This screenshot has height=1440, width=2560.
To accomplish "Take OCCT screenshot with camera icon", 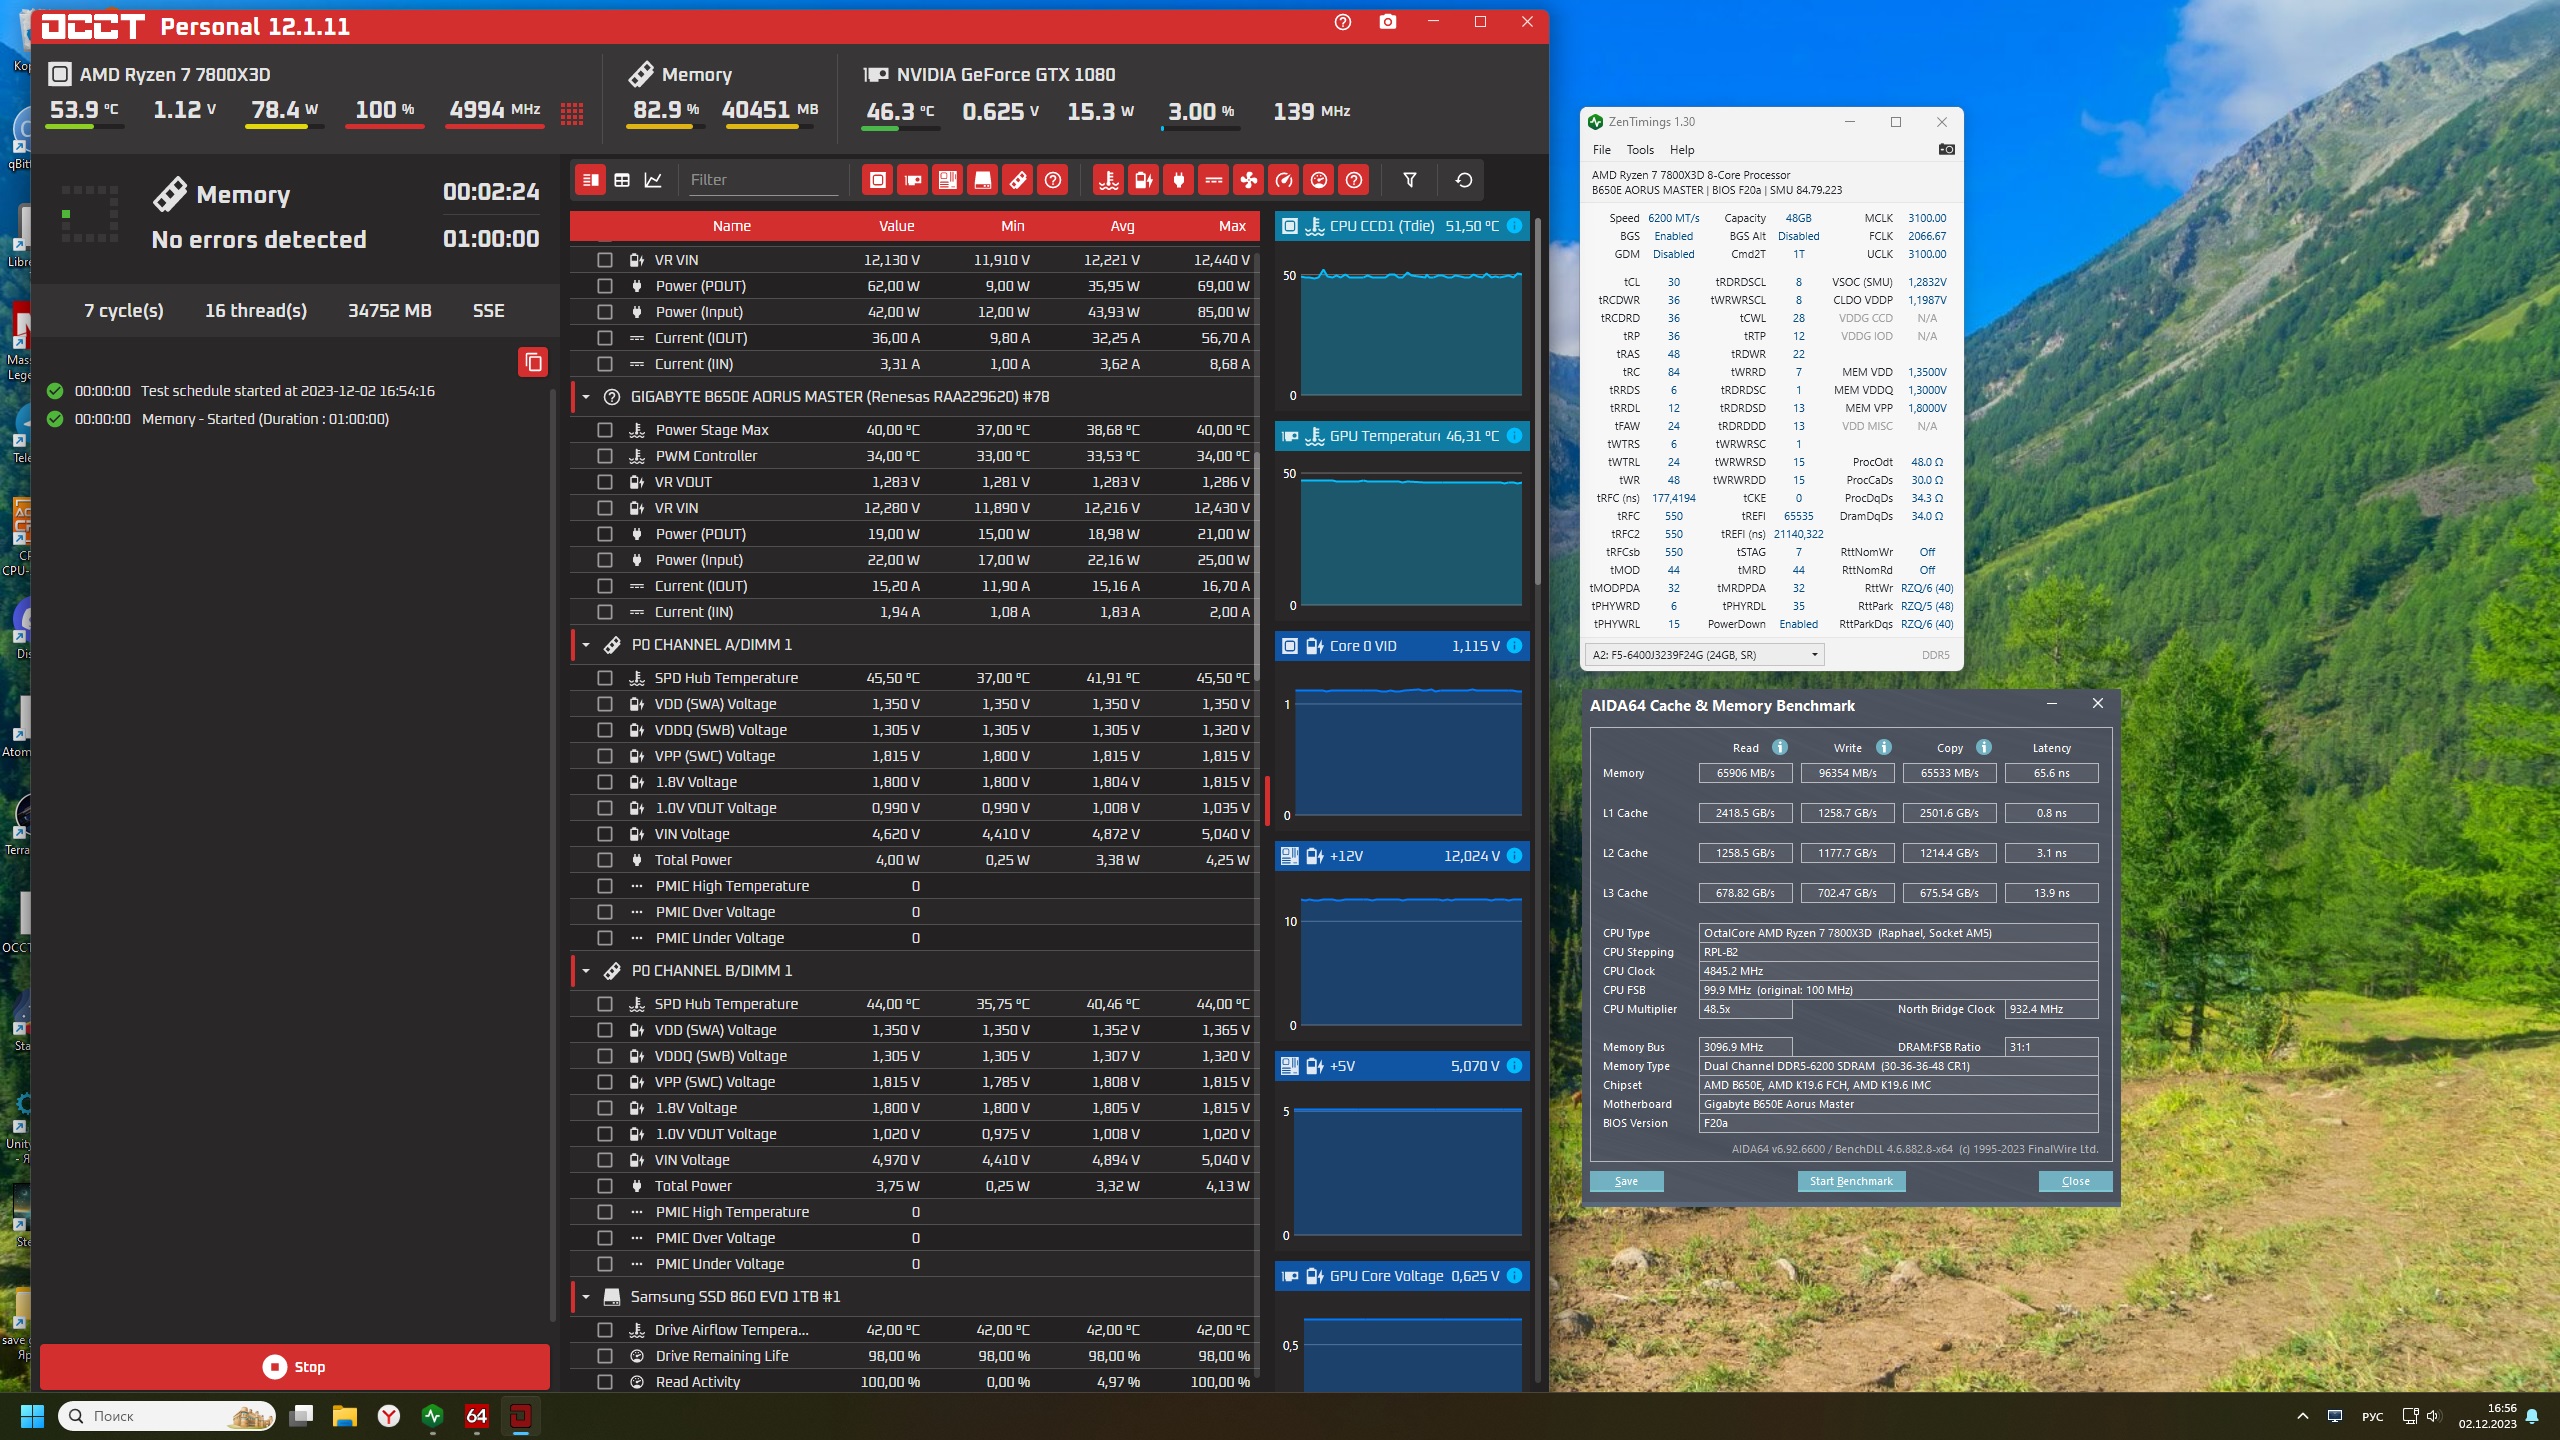I will point(1387,22).
